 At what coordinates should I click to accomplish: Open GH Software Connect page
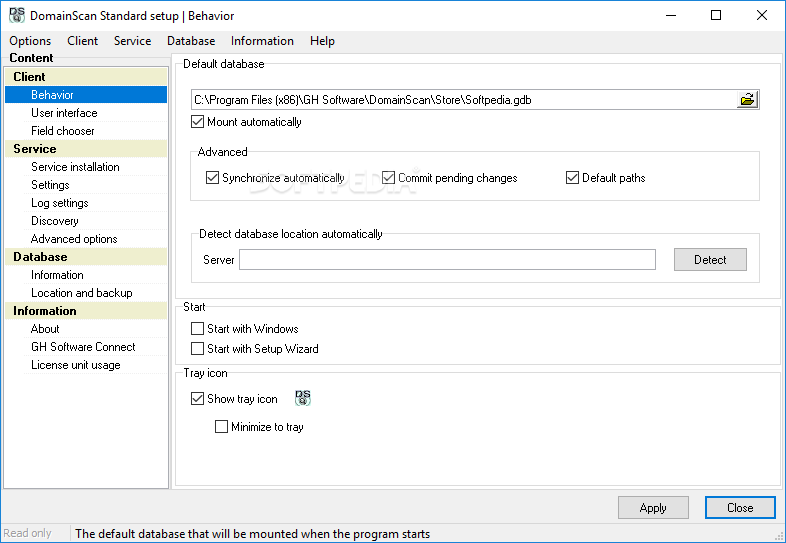tap(86, 347)
